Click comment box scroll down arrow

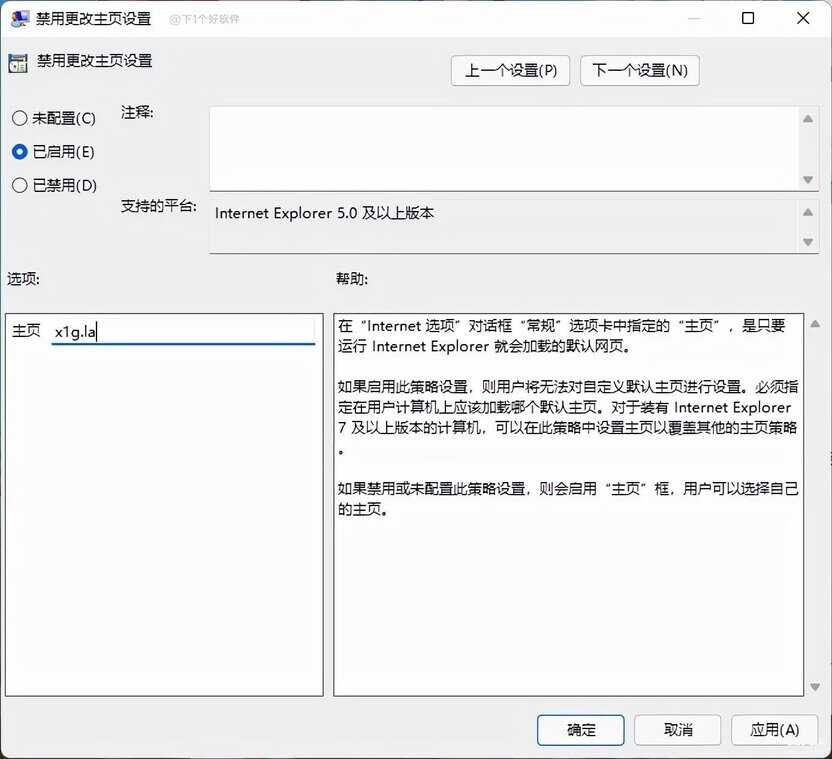click(808, 179)
